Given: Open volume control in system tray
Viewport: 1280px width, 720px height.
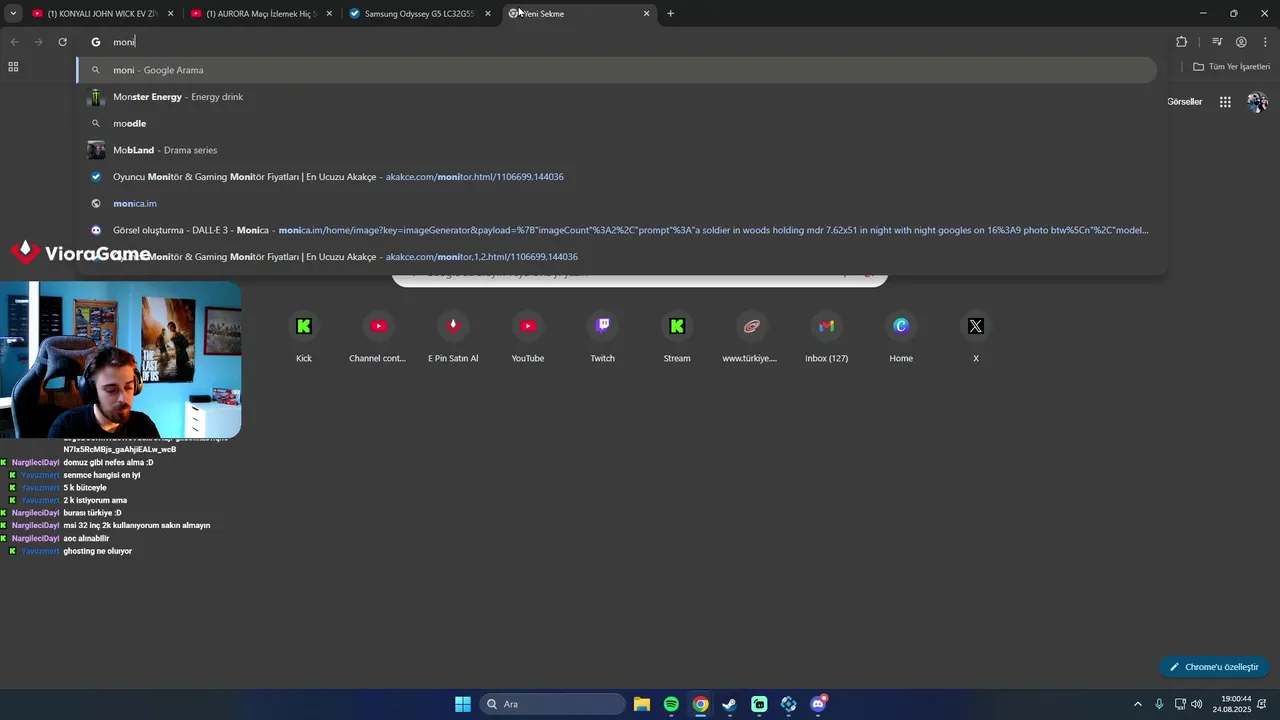Looking at the screenshot, I should 1197,704.
